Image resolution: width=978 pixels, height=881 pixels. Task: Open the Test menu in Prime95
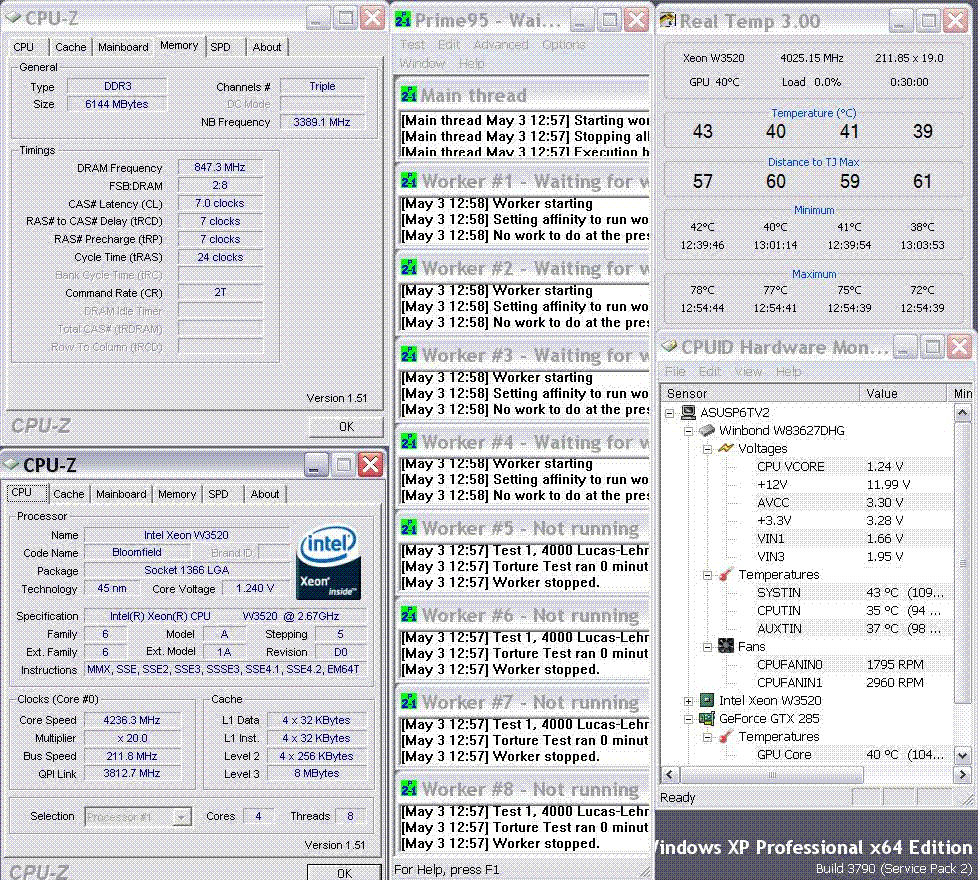click(x=412, y=45)
